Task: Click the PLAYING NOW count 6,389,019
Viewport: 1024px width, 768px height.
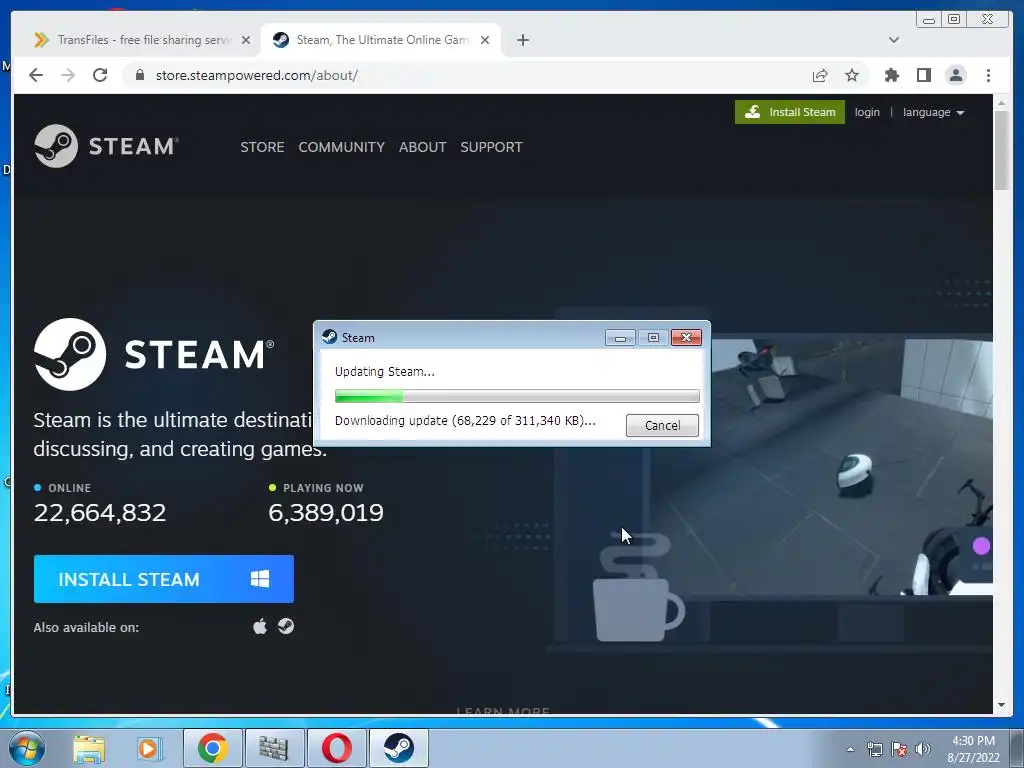Action: [326, 513]
